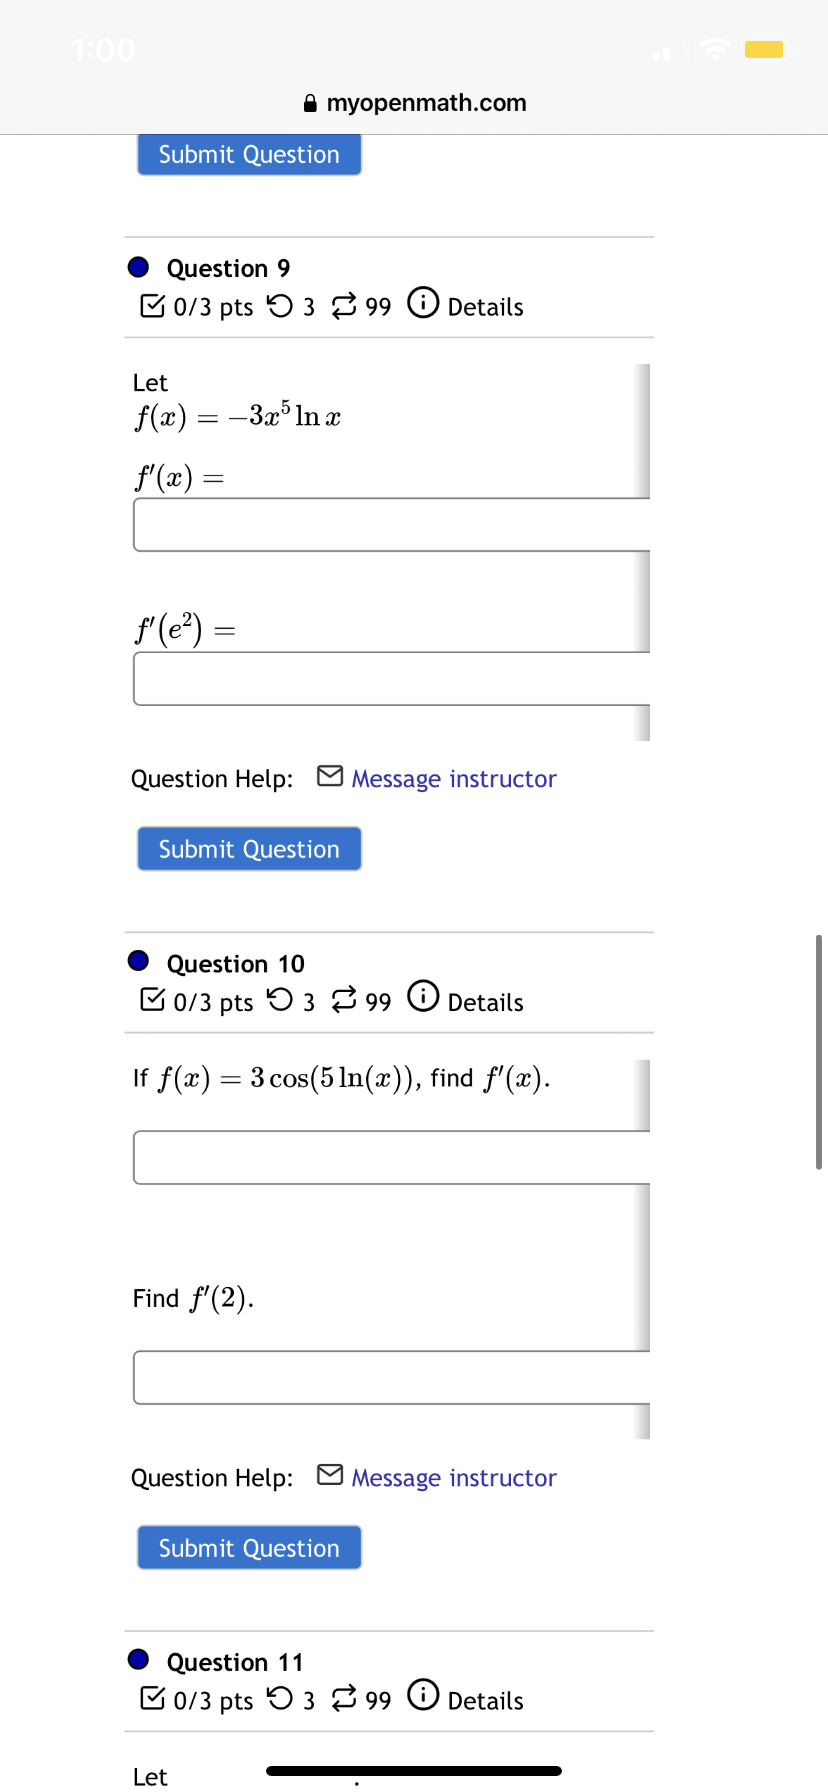Select the blue dot indicator for Question 10
Image resolution: width=828 pixels, height=1792 pixels.
pos(138,961)
